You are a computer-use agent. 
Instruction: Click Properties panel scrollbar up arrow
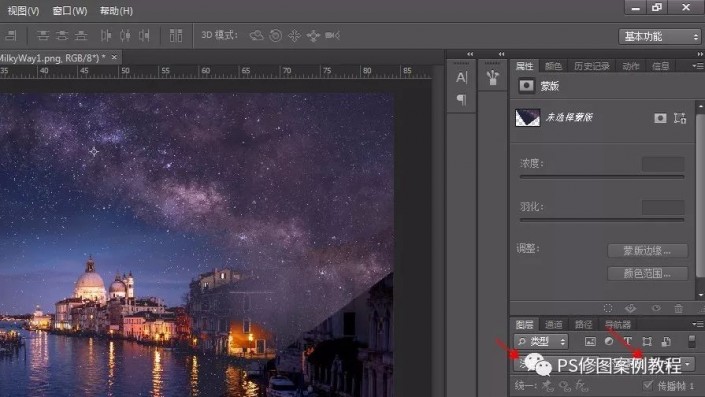tap(701, 106)
